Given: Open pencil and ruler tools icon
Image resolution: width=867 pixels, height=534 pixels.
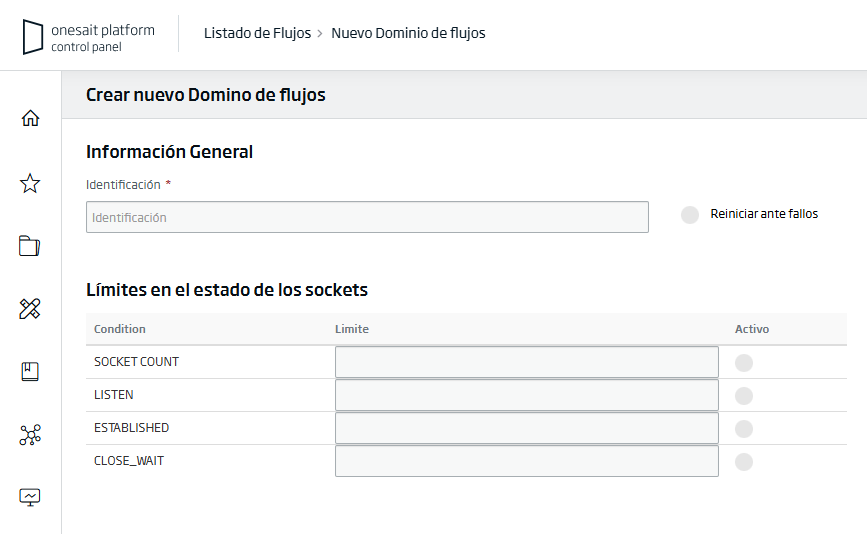Looking at the screenshot, I should 30,309.
